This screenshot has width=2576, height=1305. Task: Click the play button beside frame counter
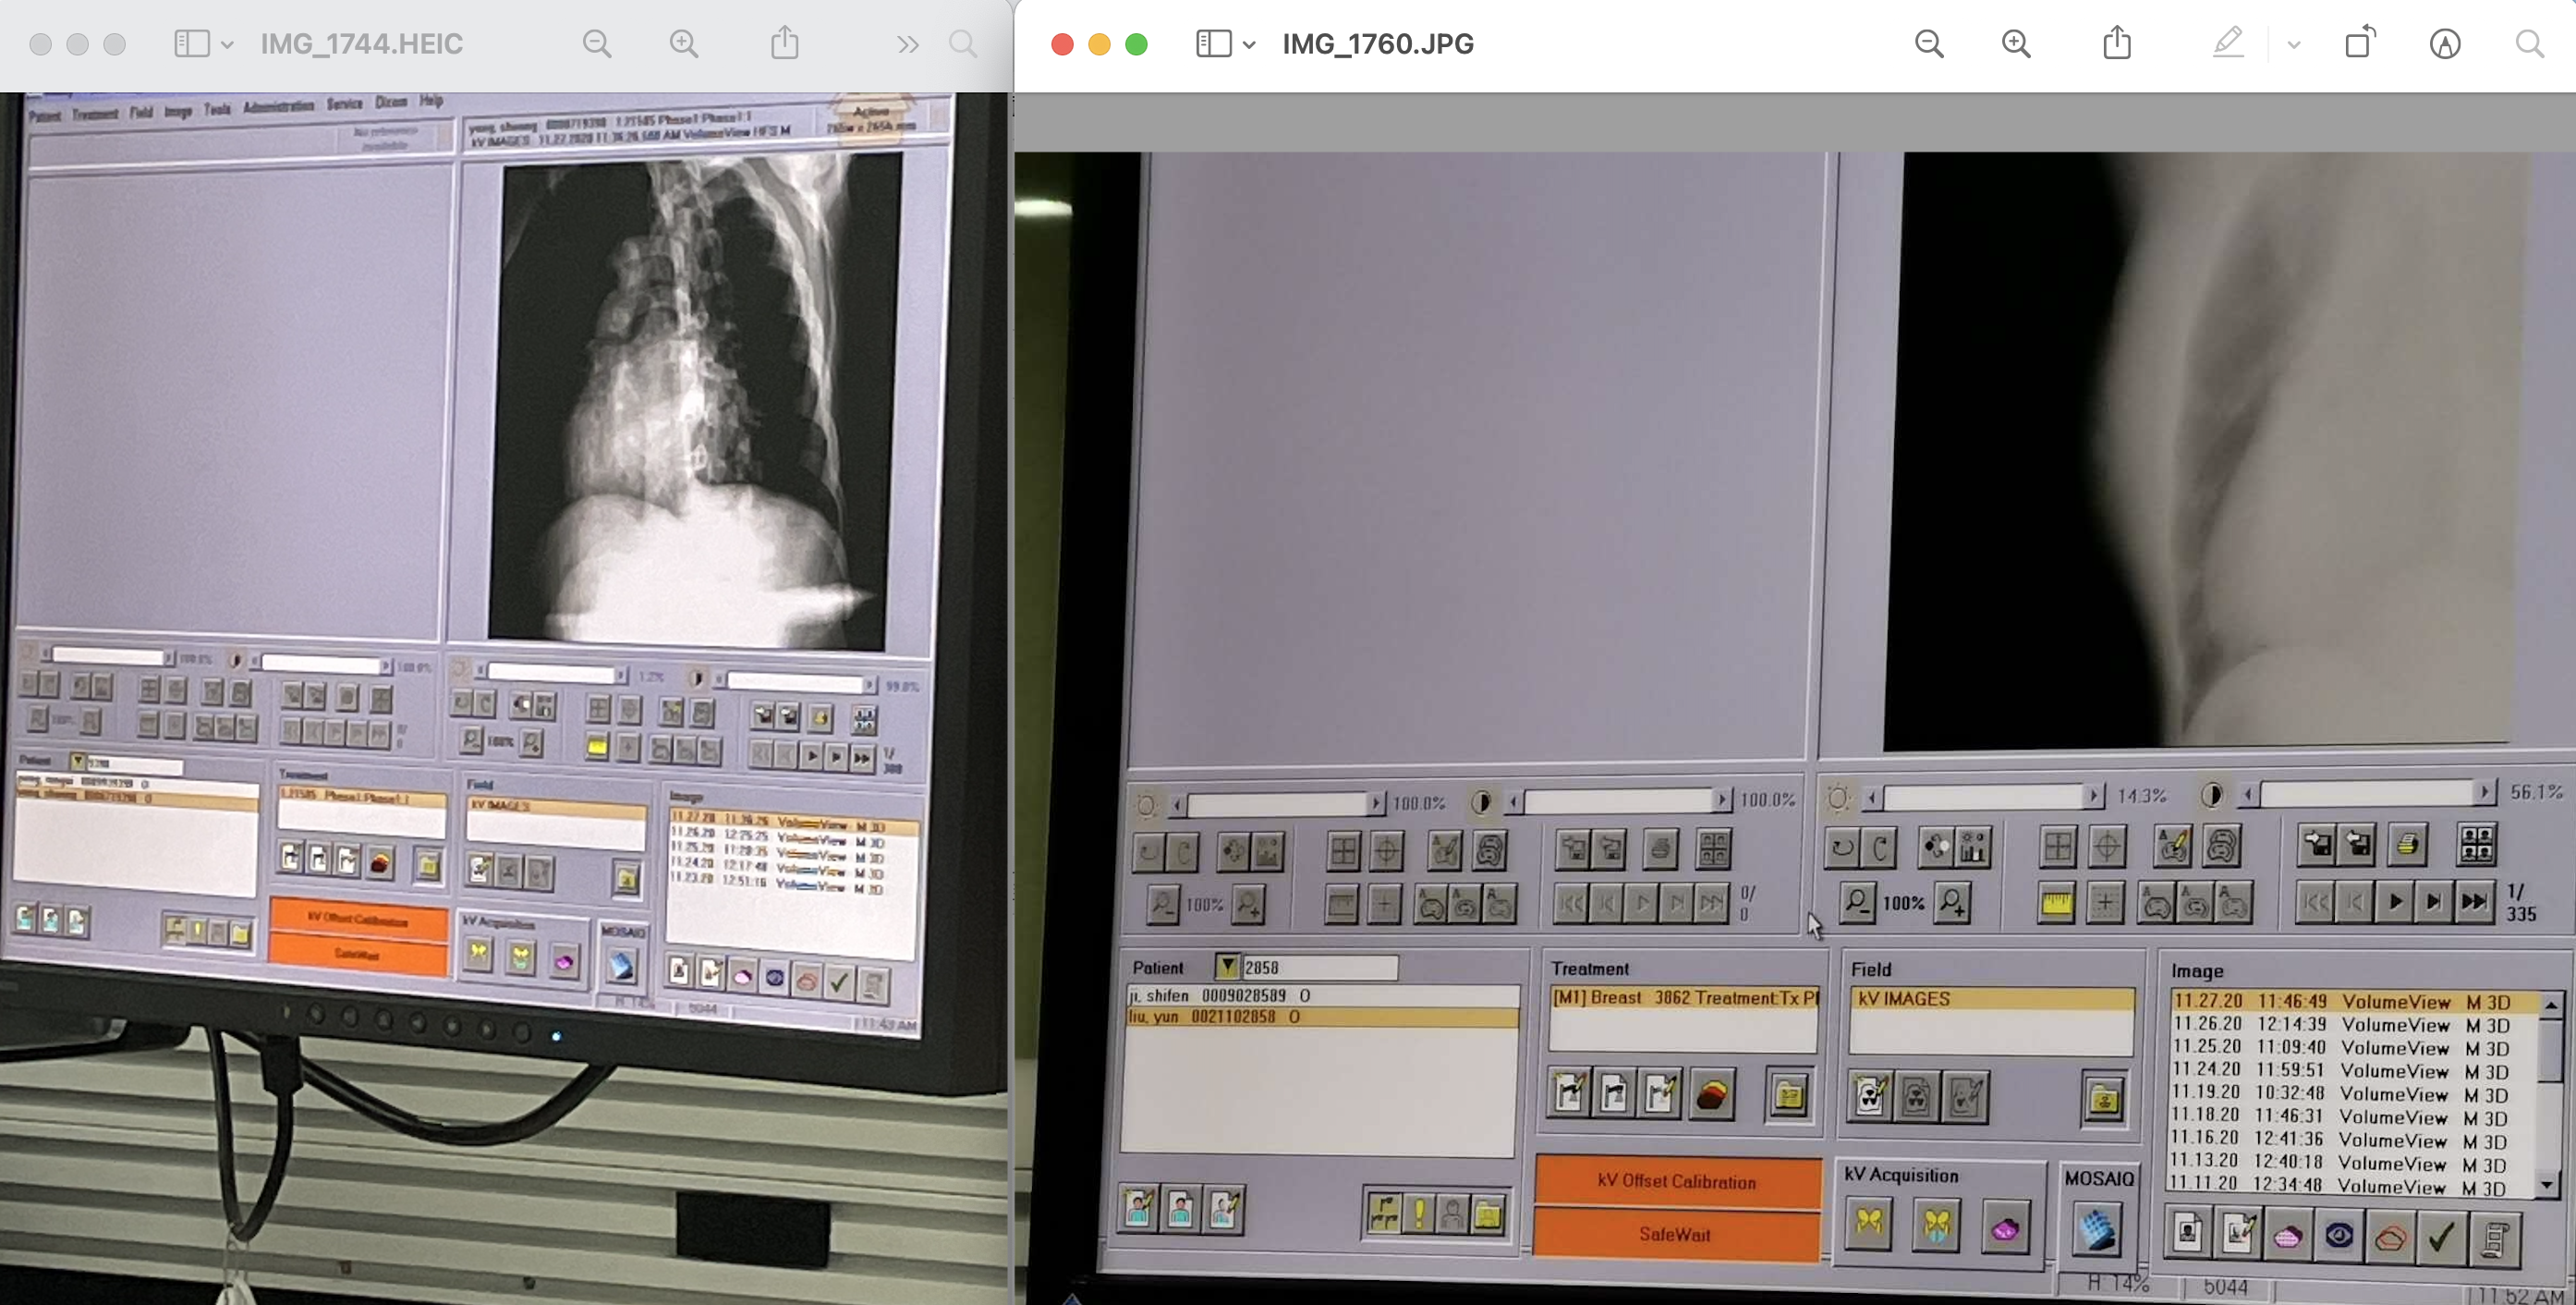(x=2395, y=902)
